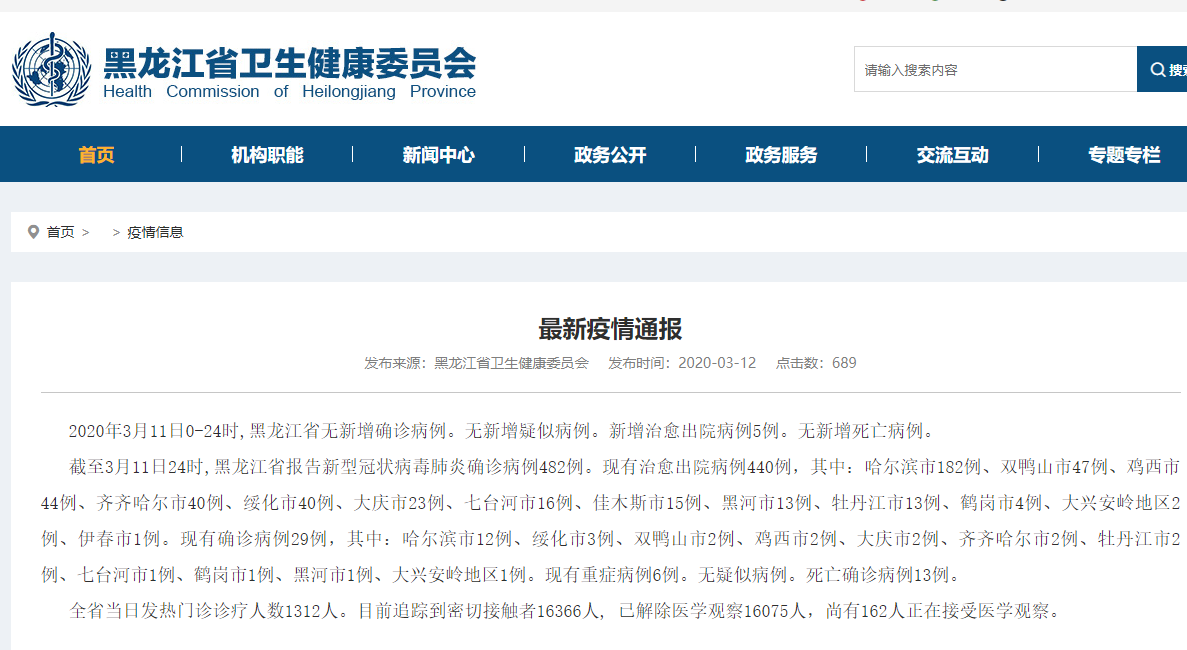Click the 点击数 689 view counter
Viewport: 1187px width, 650px height.
[x=816, y=363]
